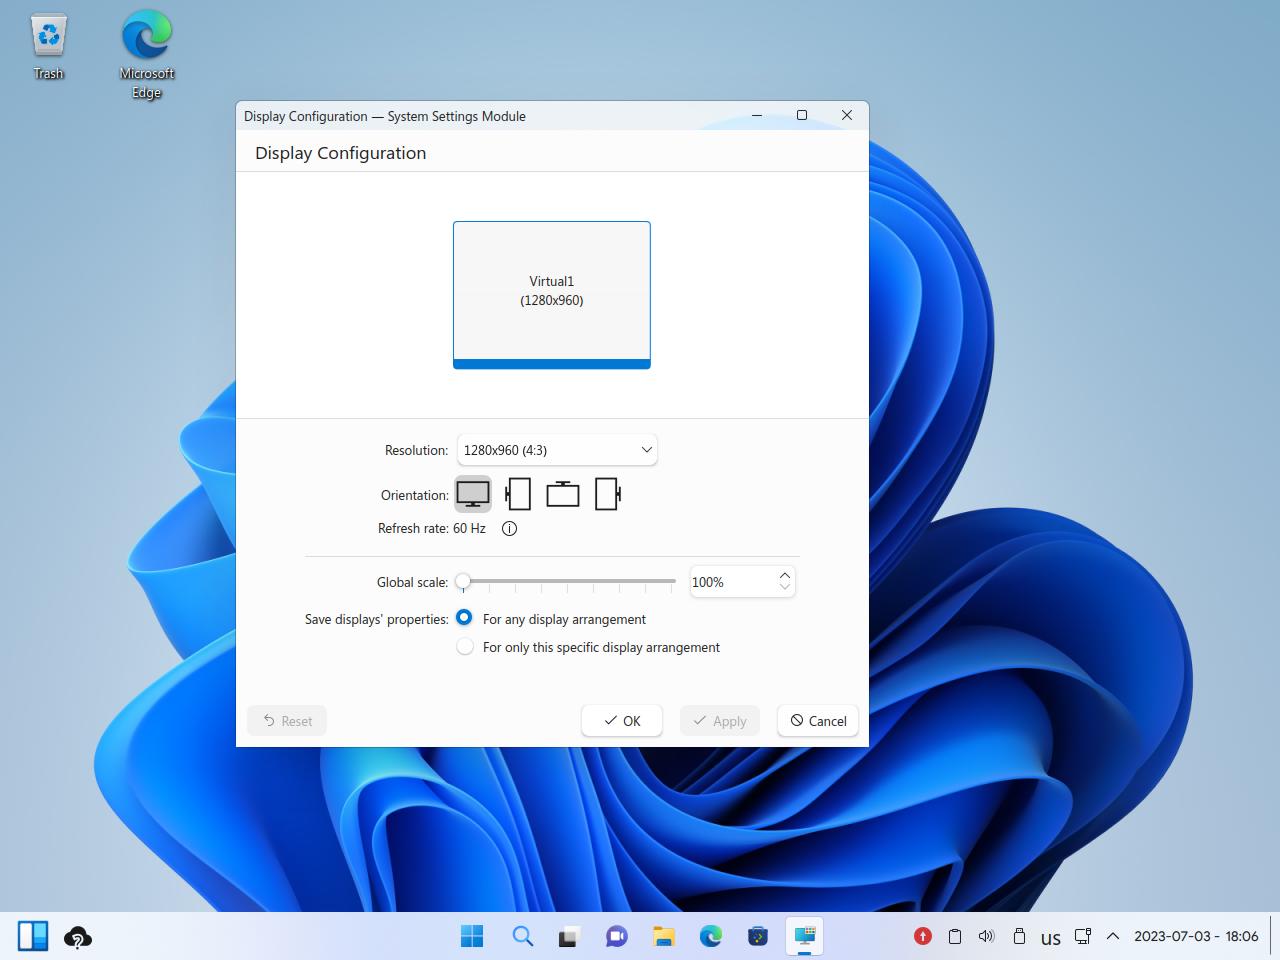The image size is (1280, 960).
Task: Select the Microsoft Edge desktop shortcut
Action: [x=147, y=55]
